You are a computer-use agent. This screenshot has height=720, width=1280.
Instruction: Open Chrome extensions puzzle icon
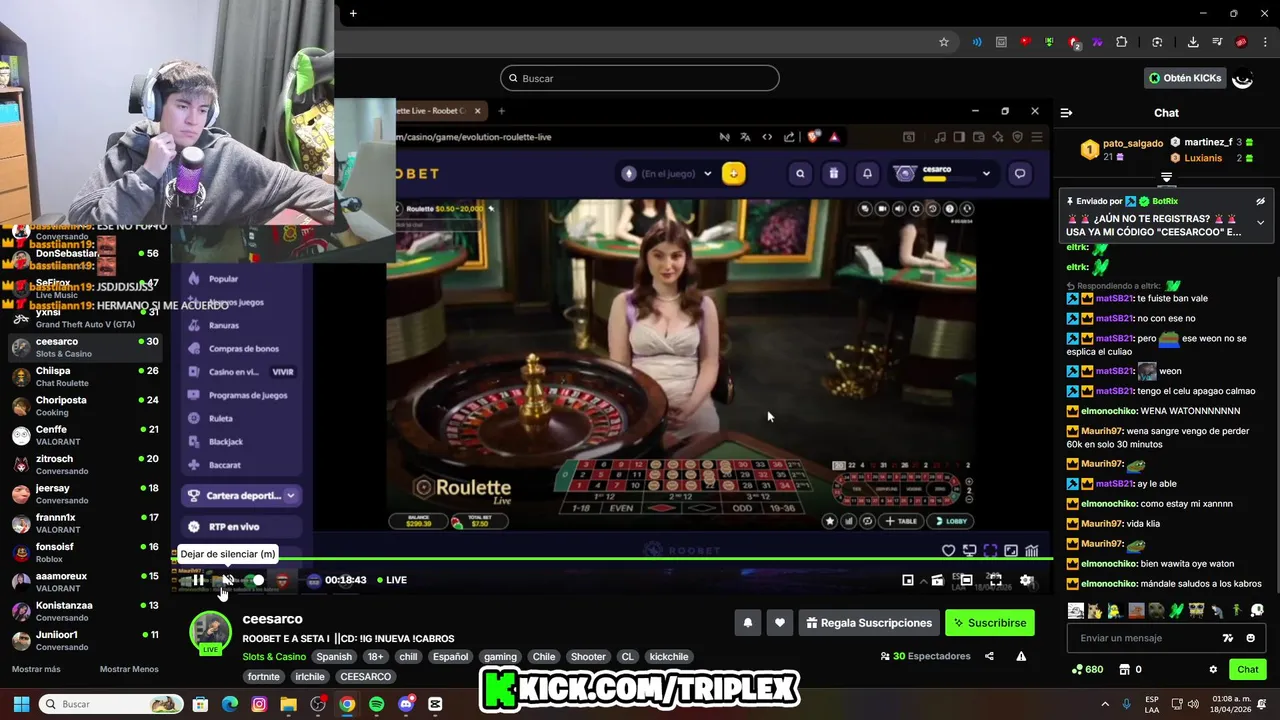point(1121,42)
